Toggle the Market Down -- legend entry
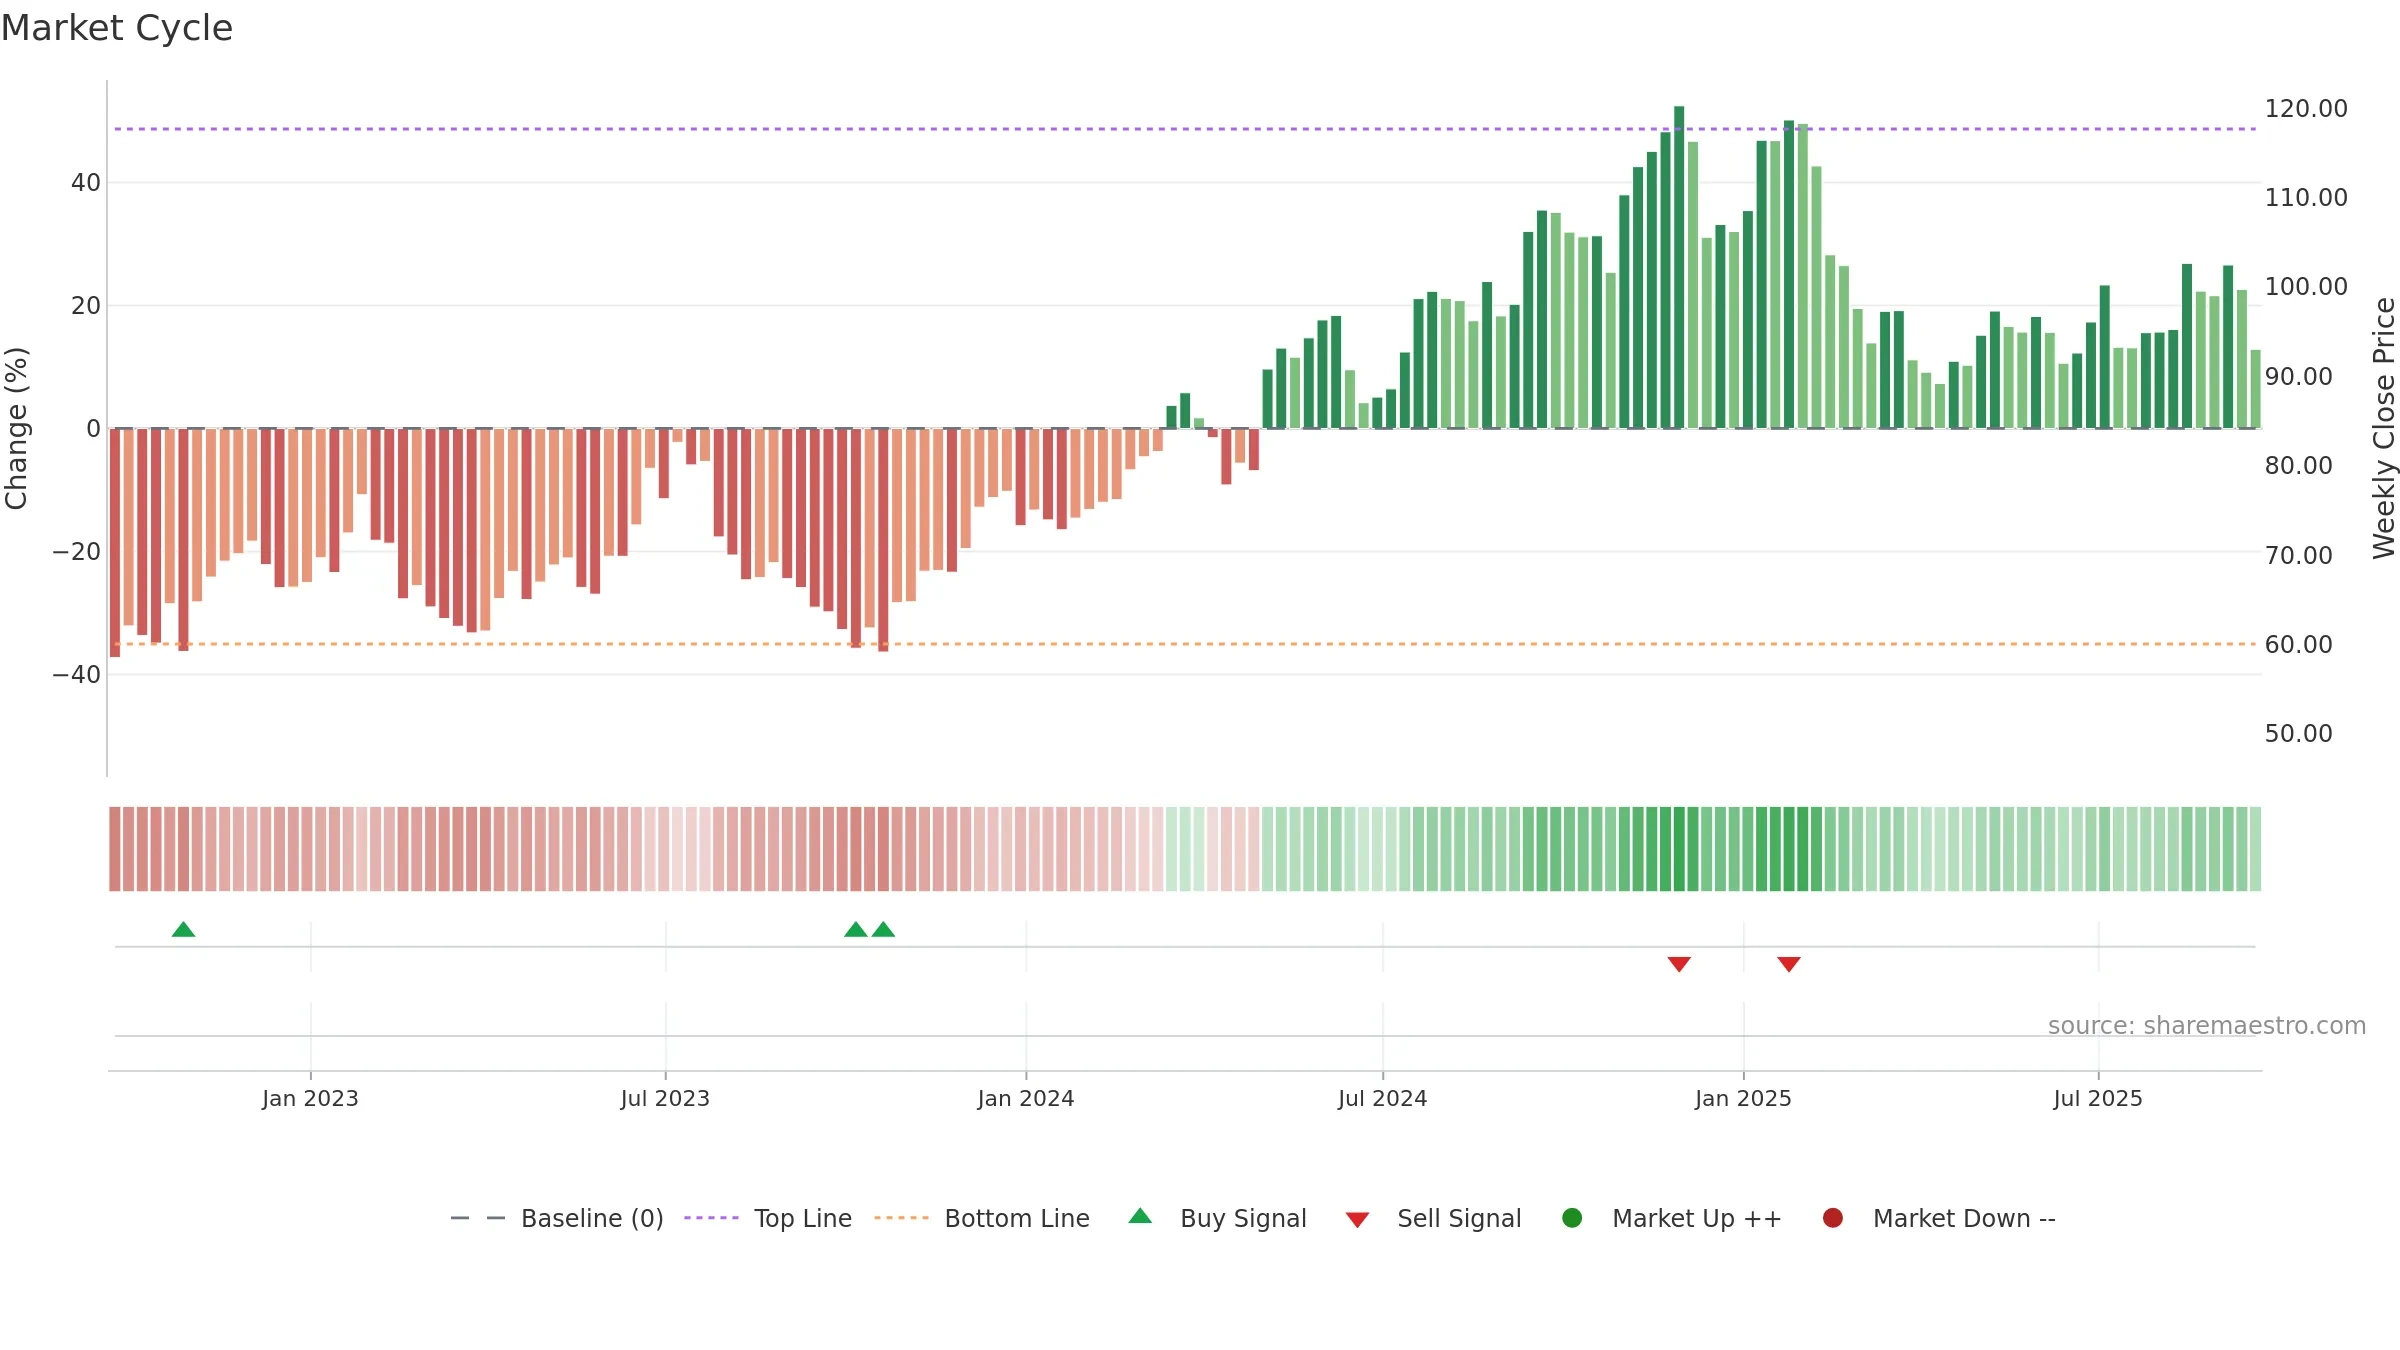 [1939, 1218]
